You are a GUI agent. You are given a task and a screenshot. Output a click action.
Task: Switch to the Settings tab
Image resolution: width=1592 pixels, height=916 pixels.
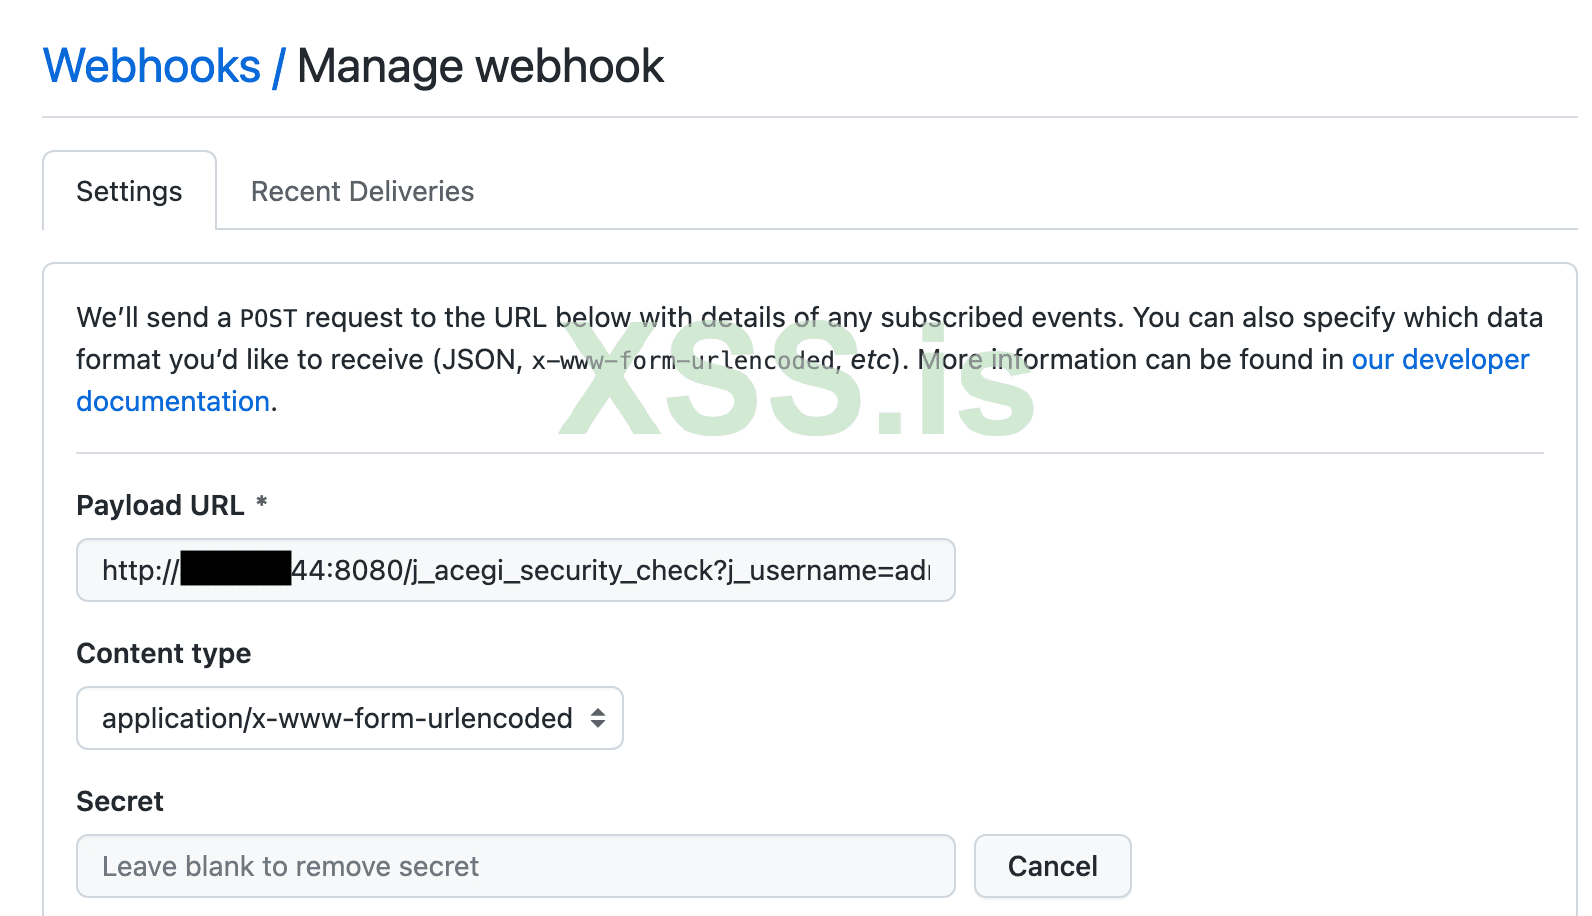pos(129,191)
